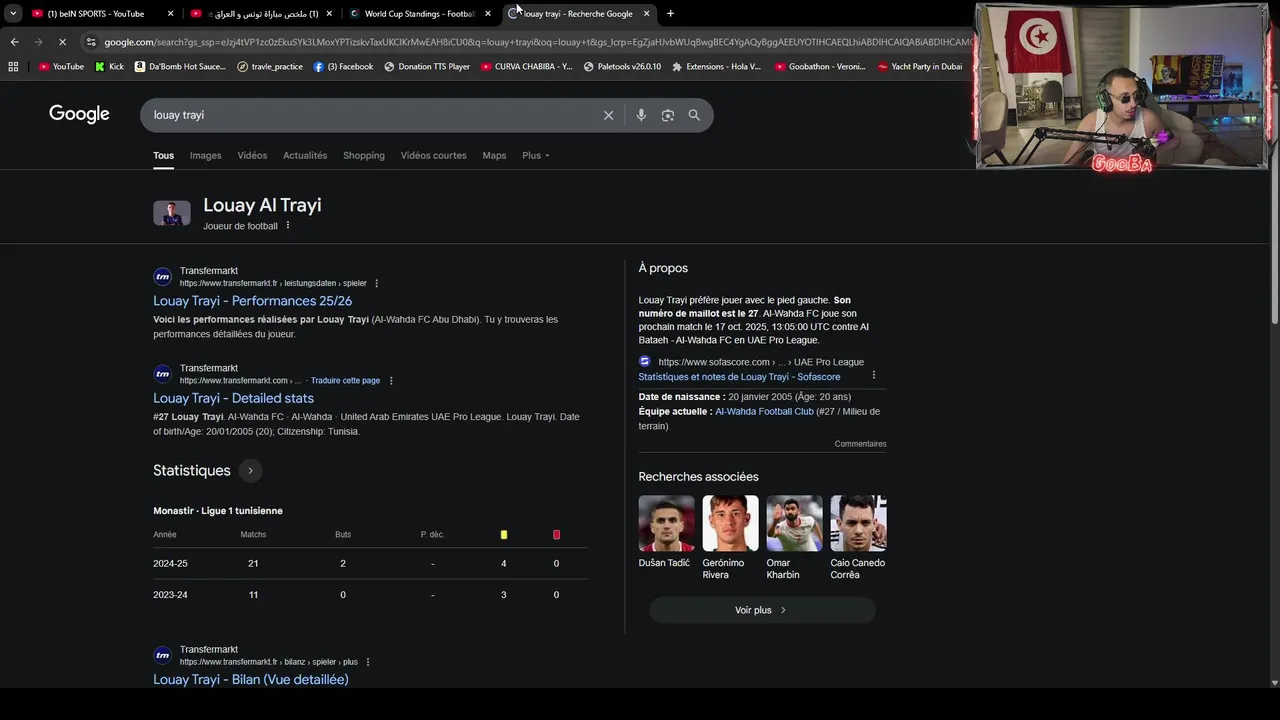Expand Statistiques section with arrow
1280x720 pixels.
pyautogui.click(x=250, y=470)
